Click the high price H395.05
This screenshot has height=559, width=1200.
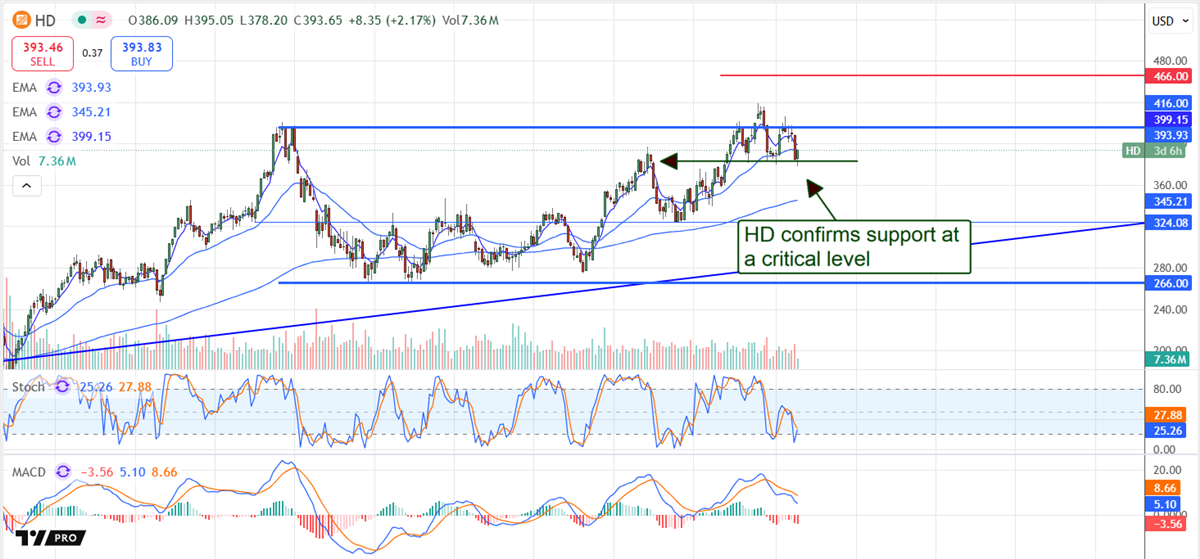tap(208, 20)
